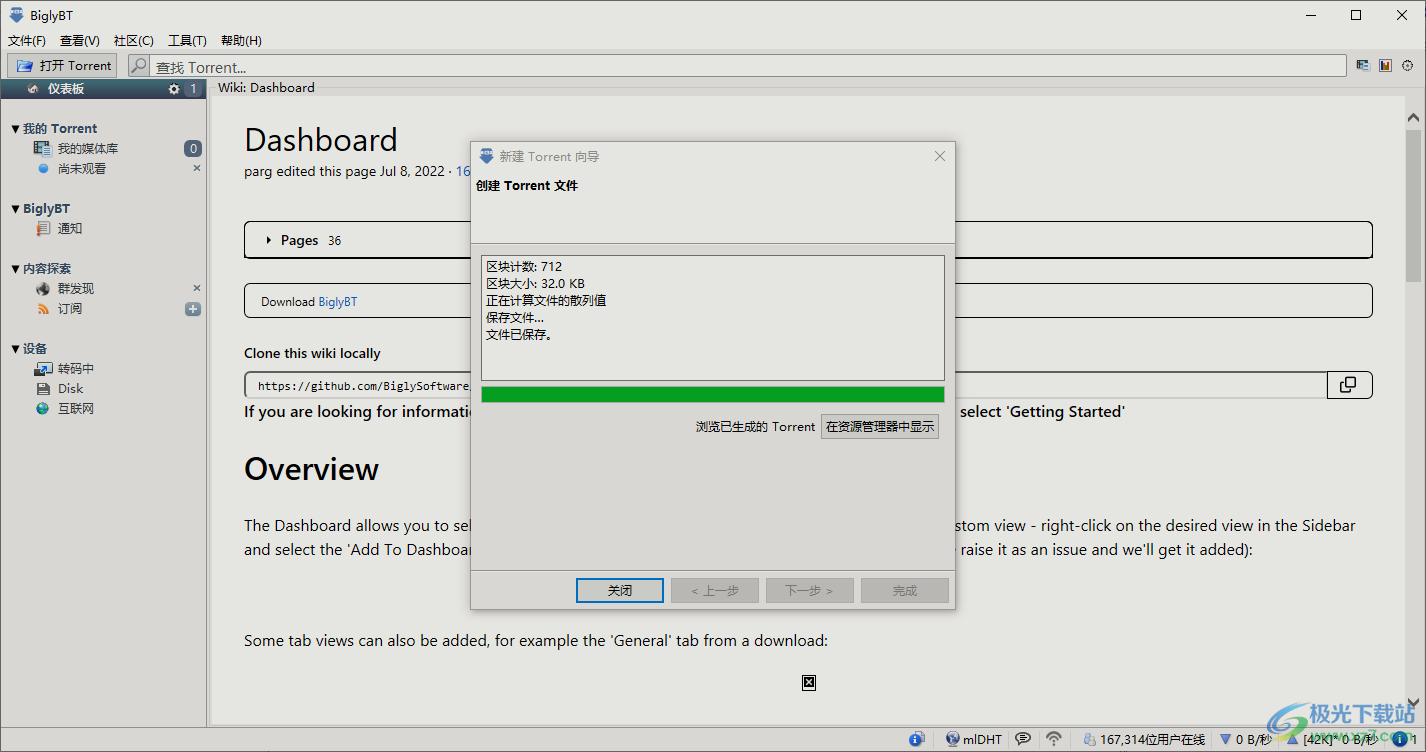Collapse the 设备 devices section
This screenshot has height=752, width=1426.
click(15, 349)
